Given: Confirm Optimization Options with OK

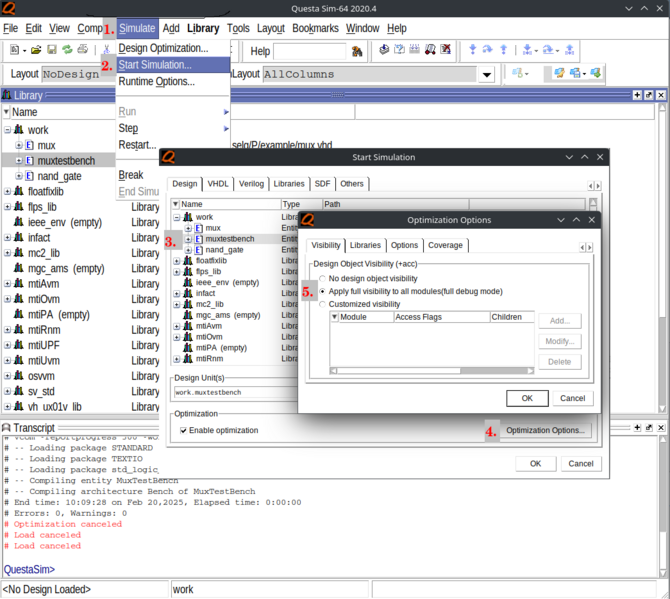Looking at the screenshot, I should coord(527,398).
